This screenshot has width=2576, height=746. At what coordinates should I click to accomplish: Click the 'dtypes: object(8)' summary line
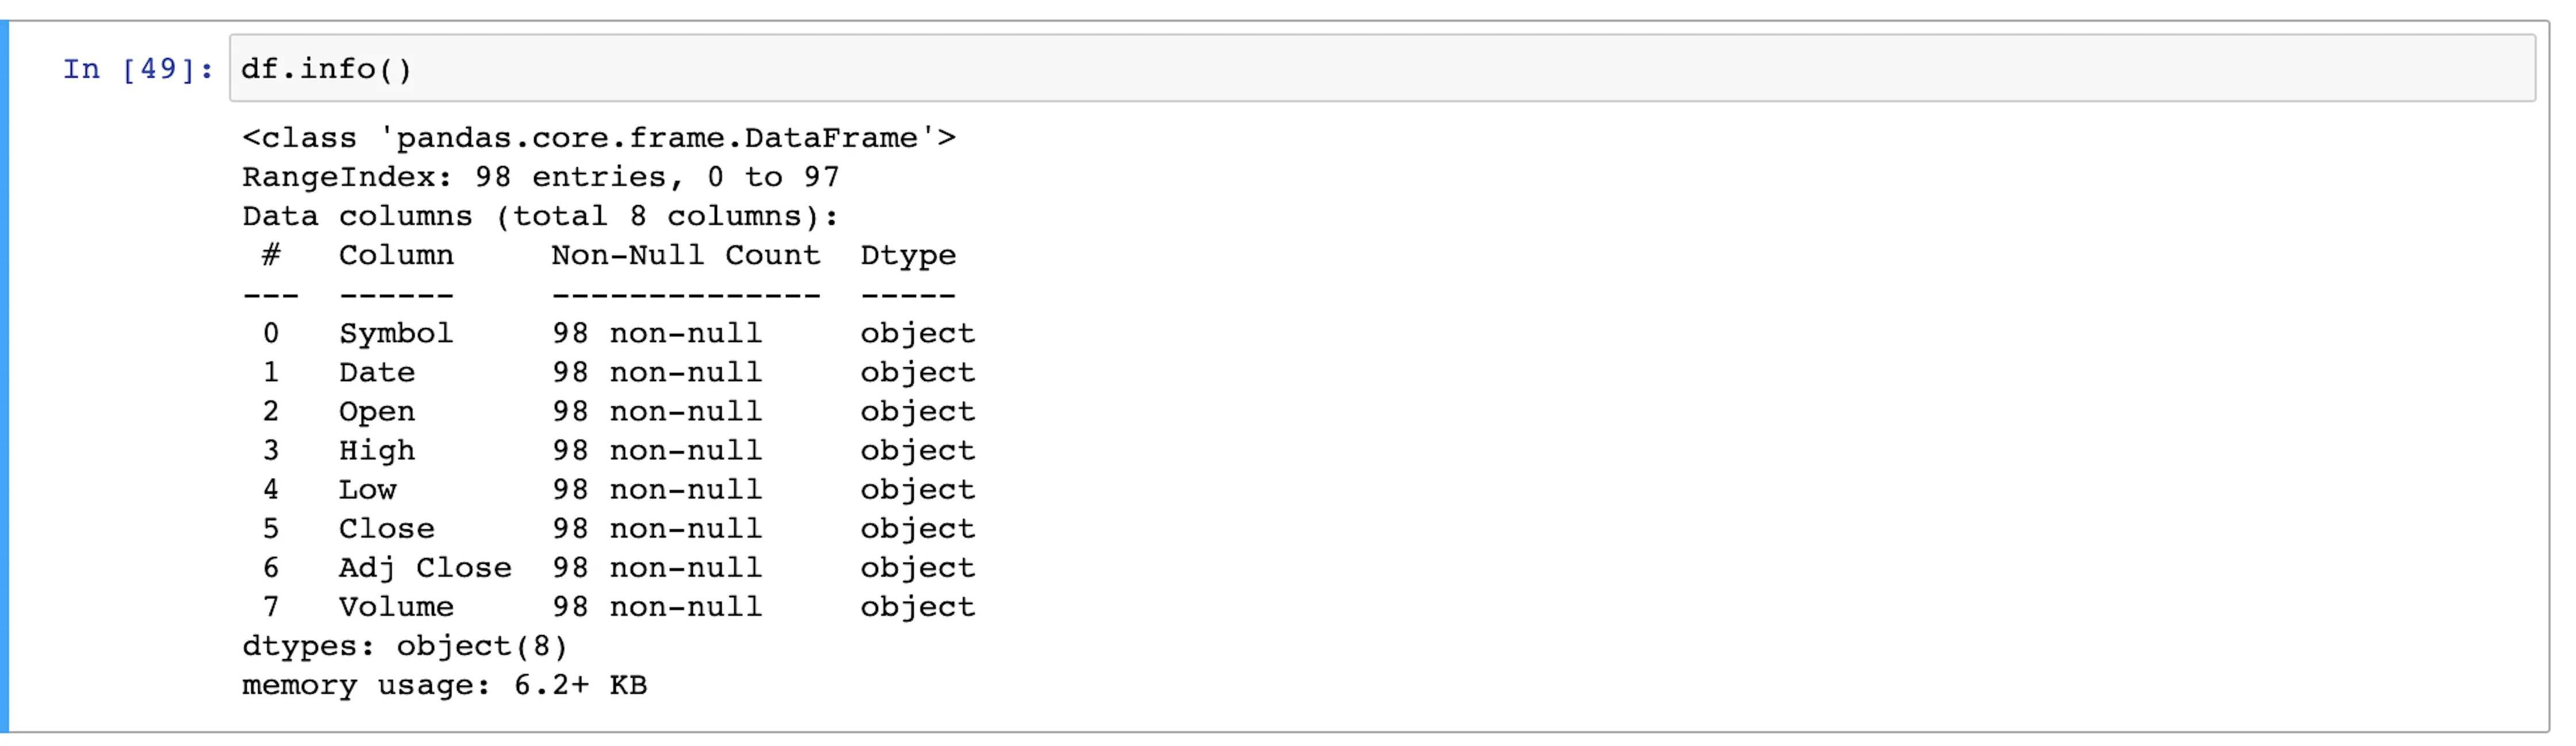click(x=404, y=646)
